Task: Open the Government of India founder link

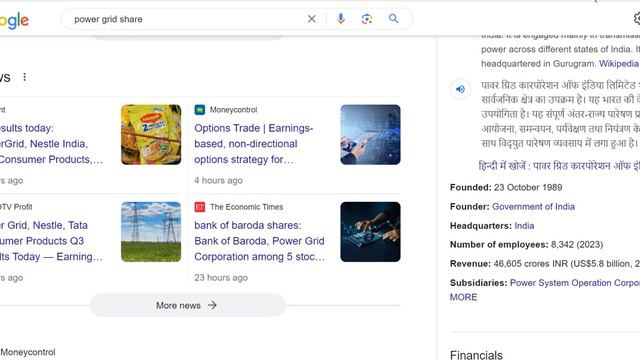Action: coord(533,207)
